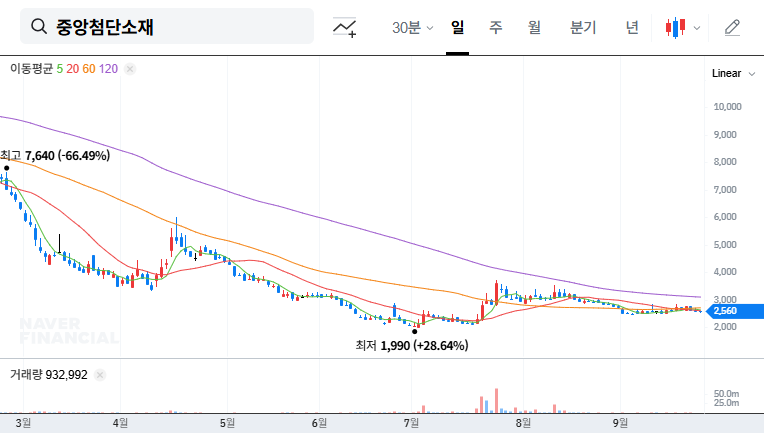Click the 50.0m volume axis label
The width and height of the screenshot is (764, 433).
(726, 394)
